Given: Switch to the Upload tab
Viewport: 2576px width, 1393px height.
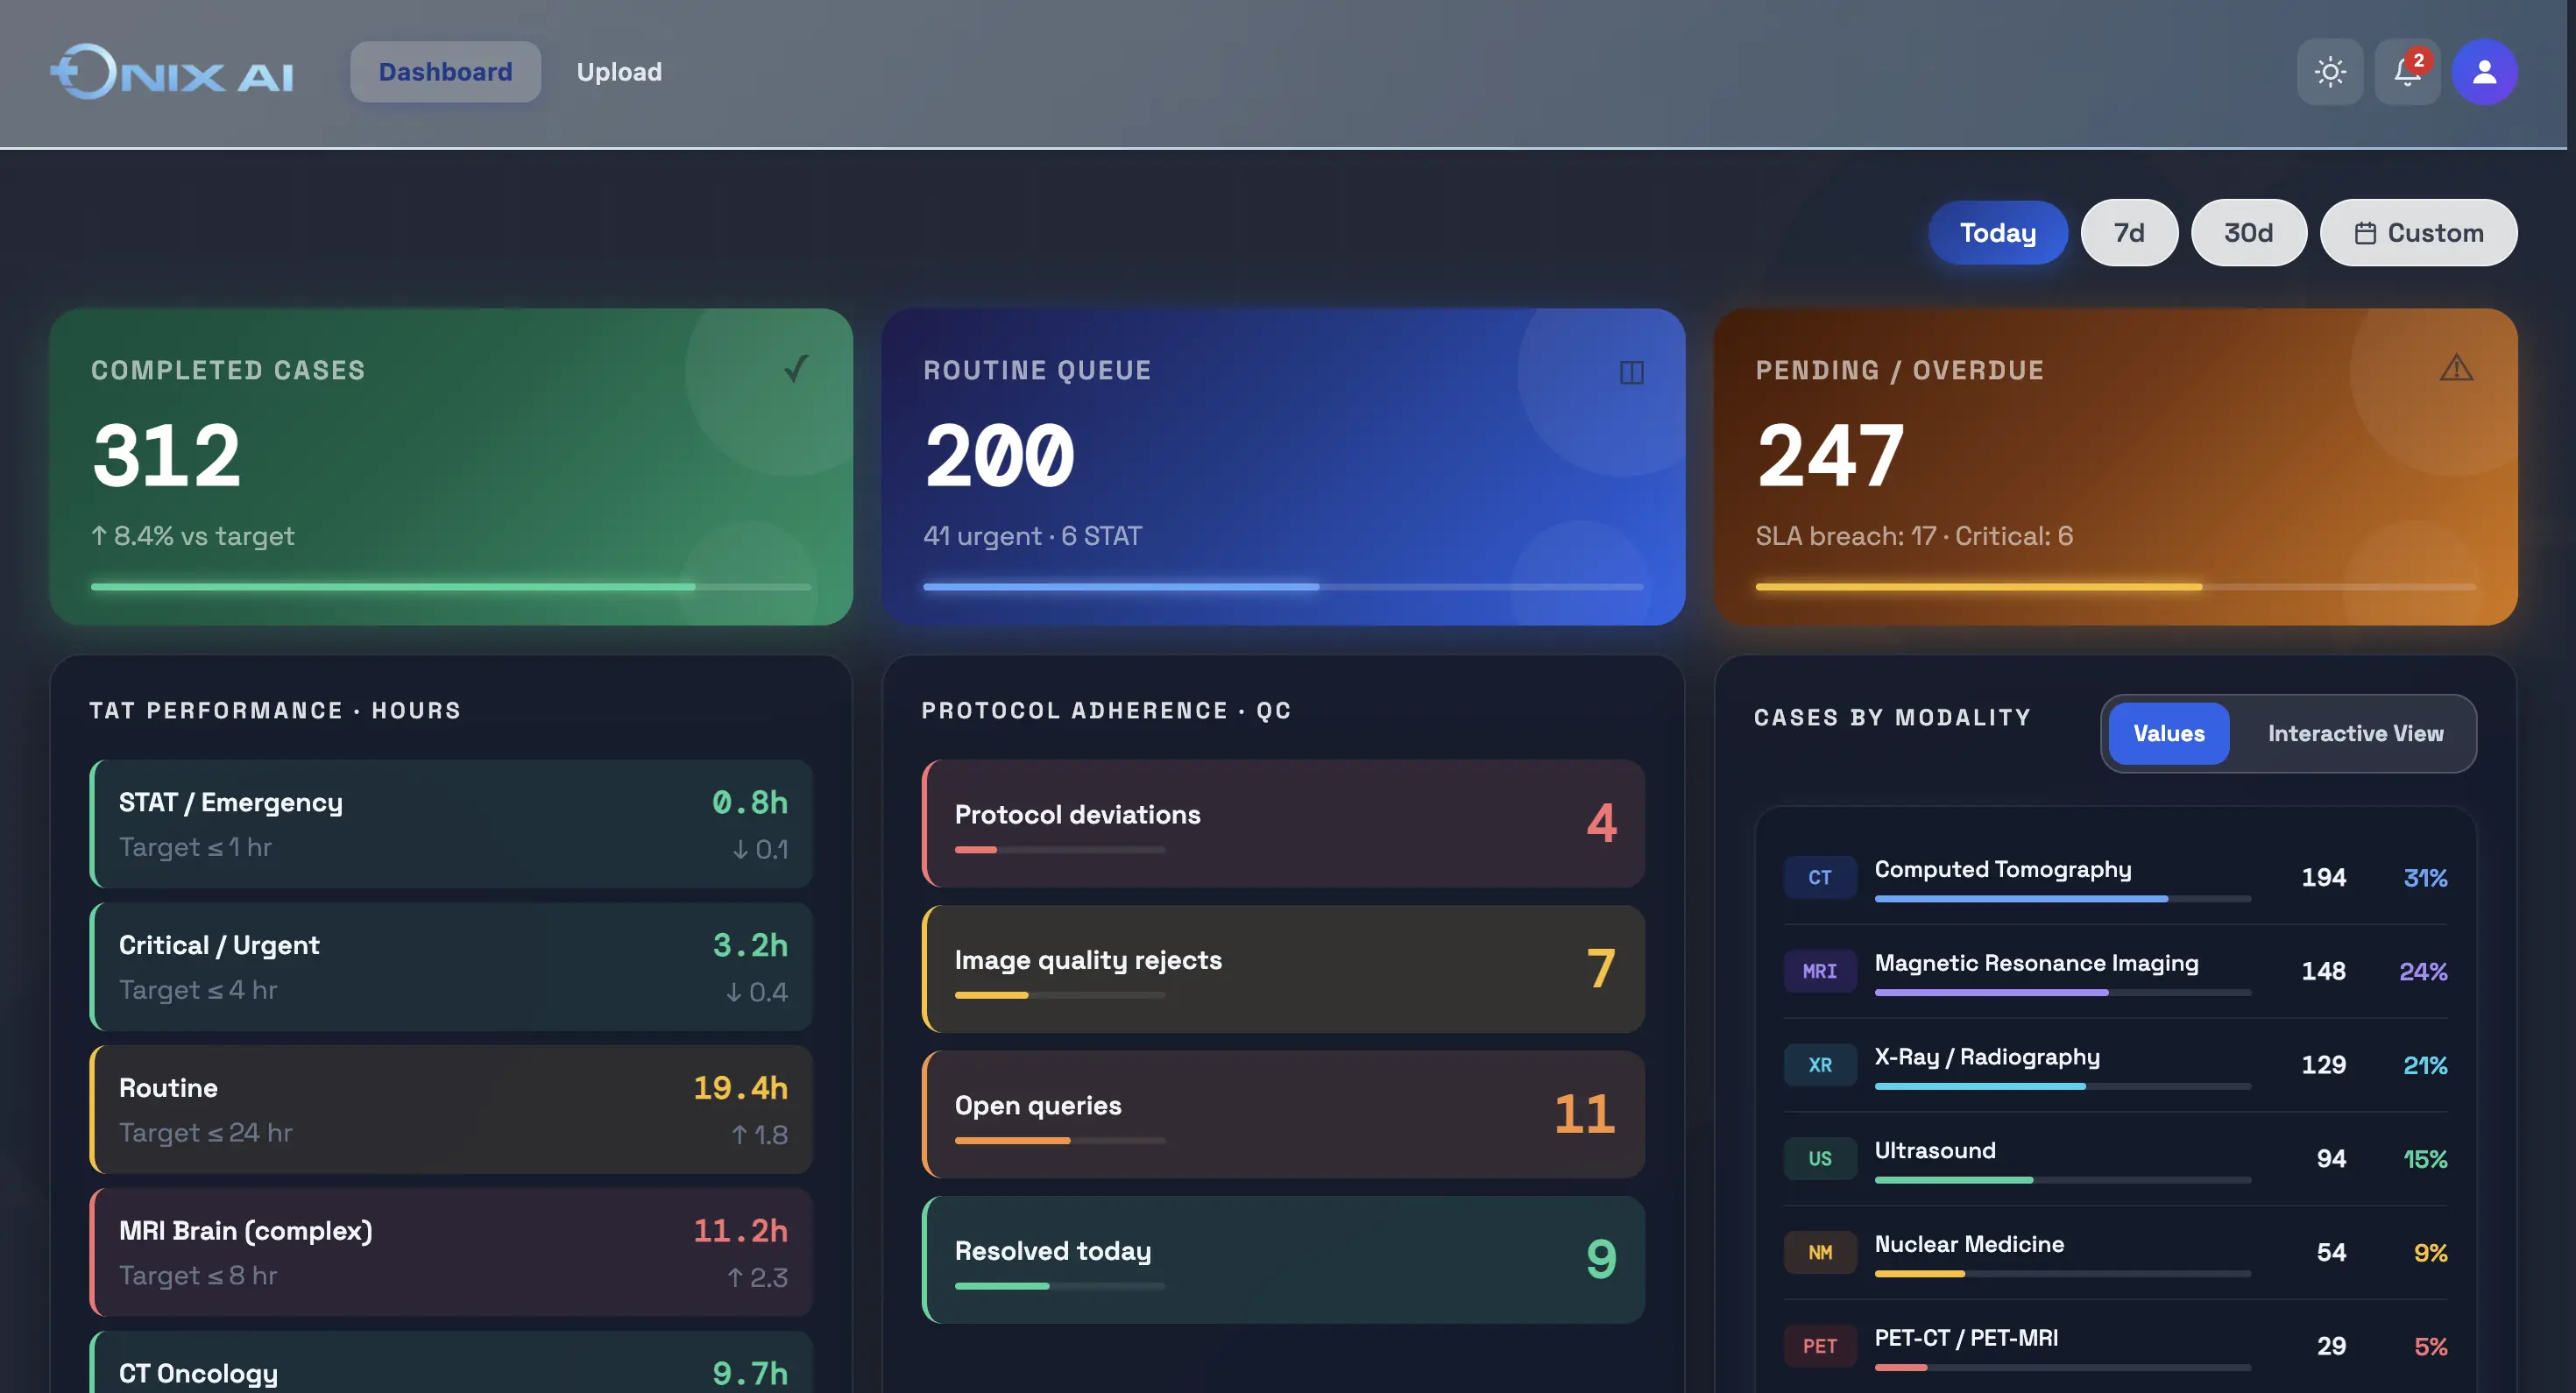Looking at the screenshot, I should [618, 71].
